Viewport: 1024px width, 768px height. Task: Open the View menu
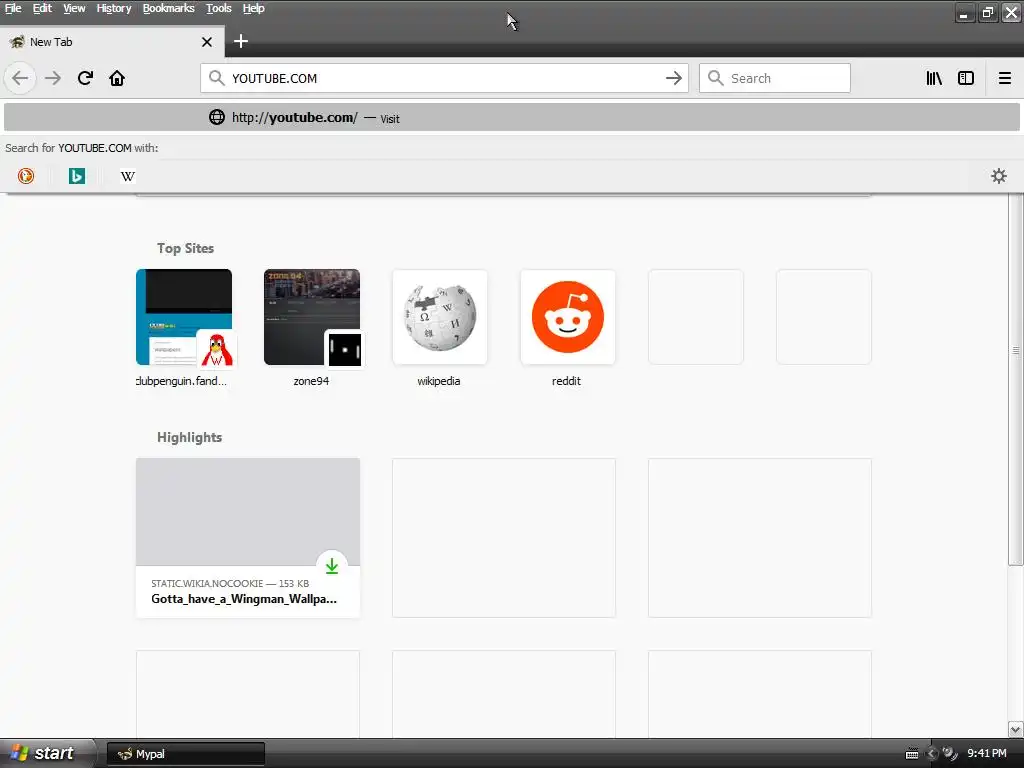[74, 8]
